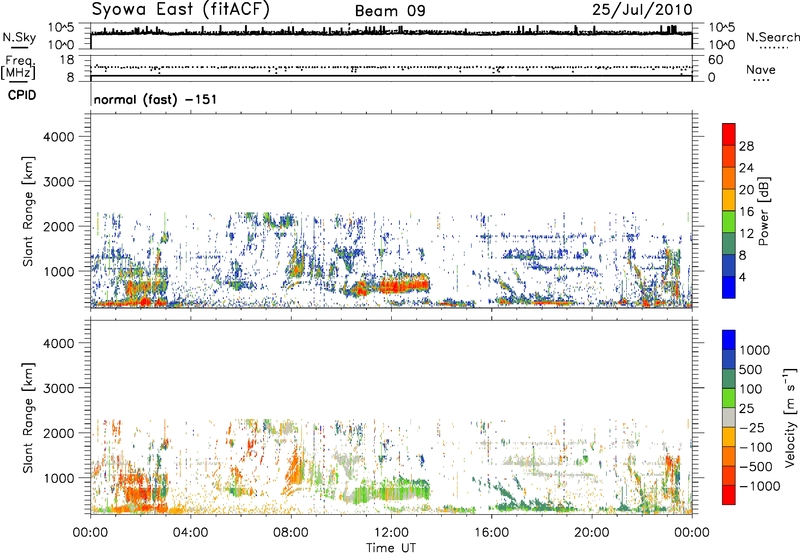
Task: Pick the teal 100–500 Velocity colorbar segment
Action: [729, 379]
